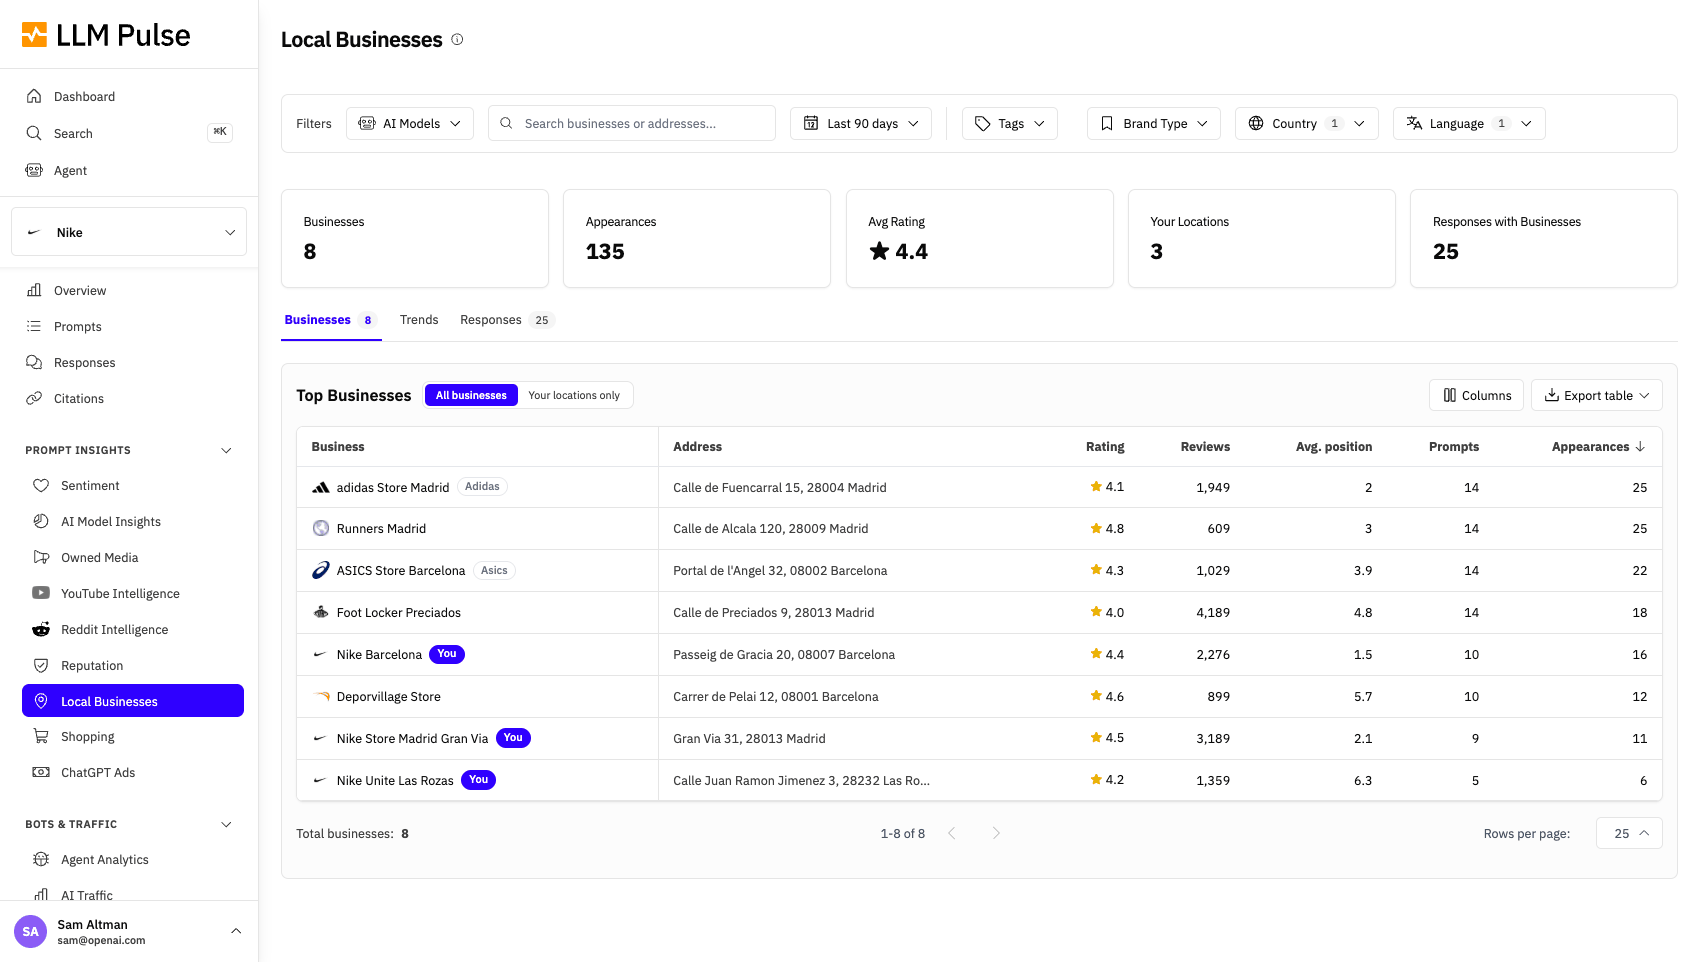
Task: Open YouTube Intelligence icon
Action: pos(41,593)
